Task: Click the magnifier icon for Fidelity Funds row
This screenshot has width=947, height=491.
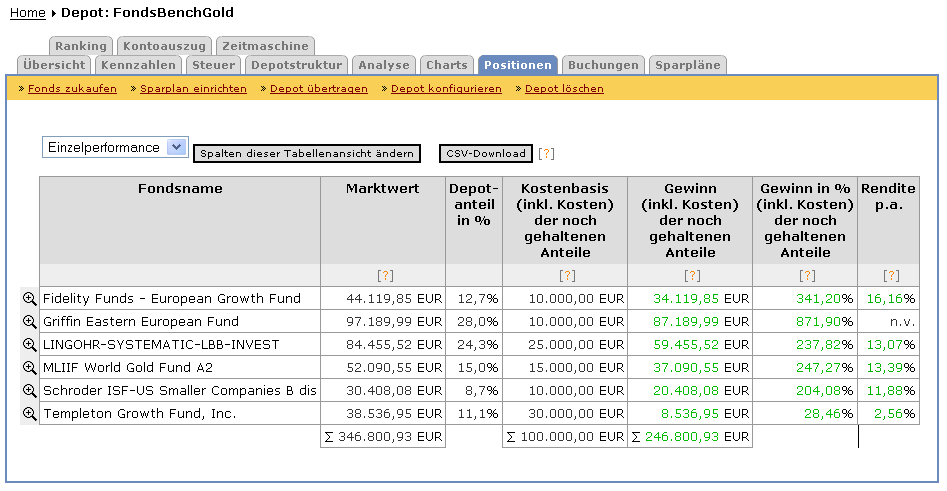Action: [x=29, y=298]
